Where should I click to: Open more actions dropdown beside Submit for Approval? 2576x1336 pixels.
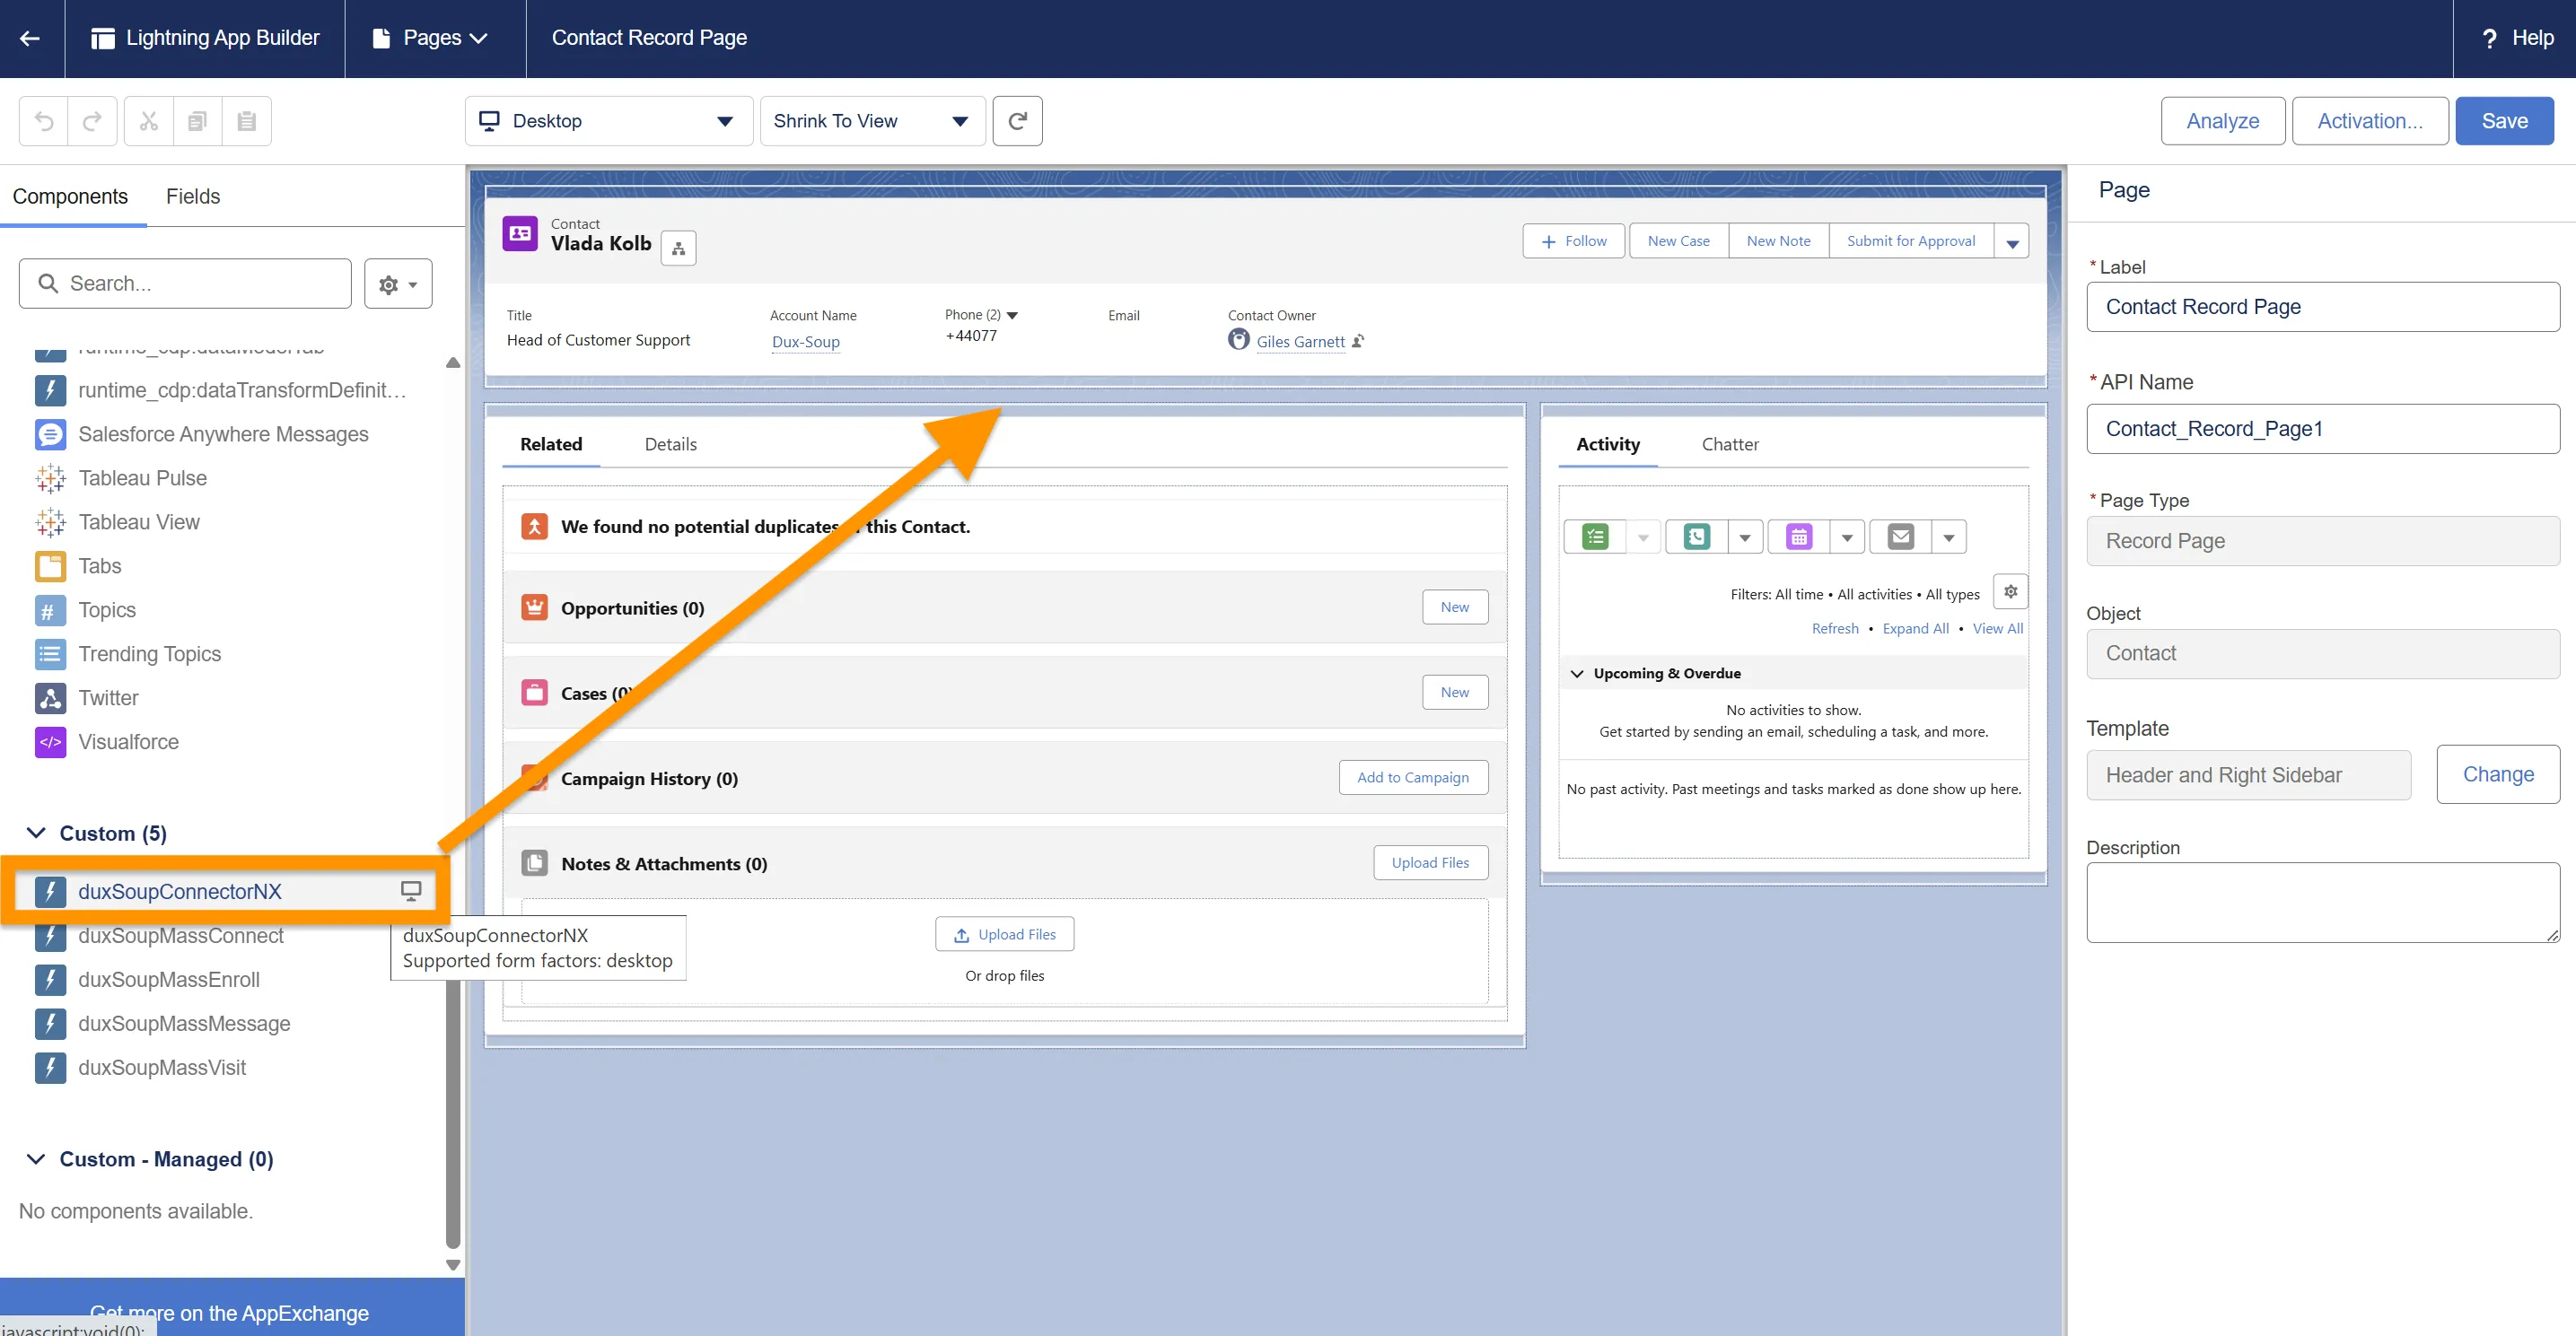2012,242
